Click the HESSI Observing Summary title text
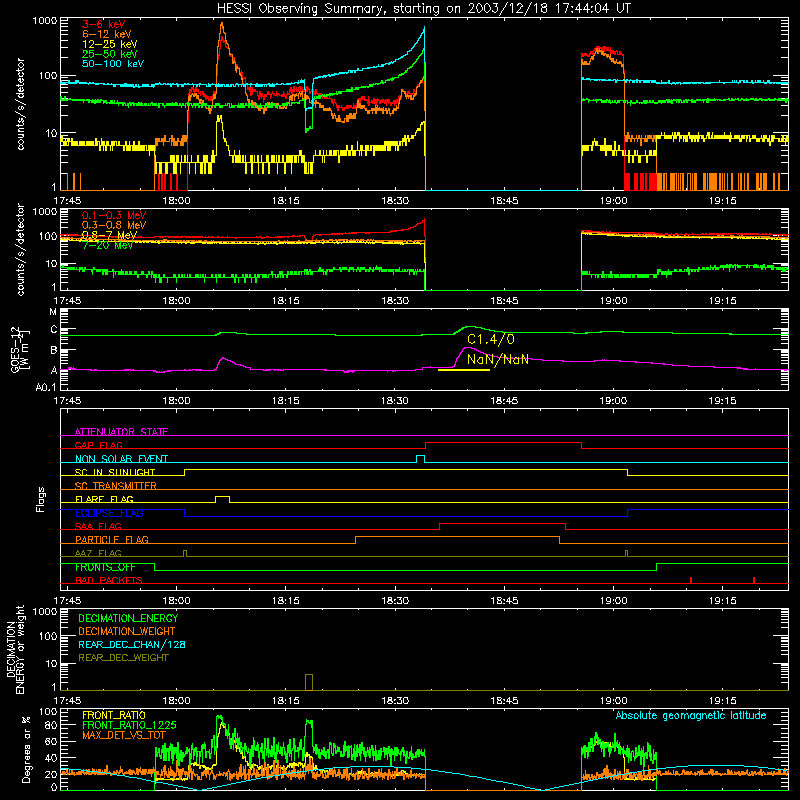 (423, 9)
